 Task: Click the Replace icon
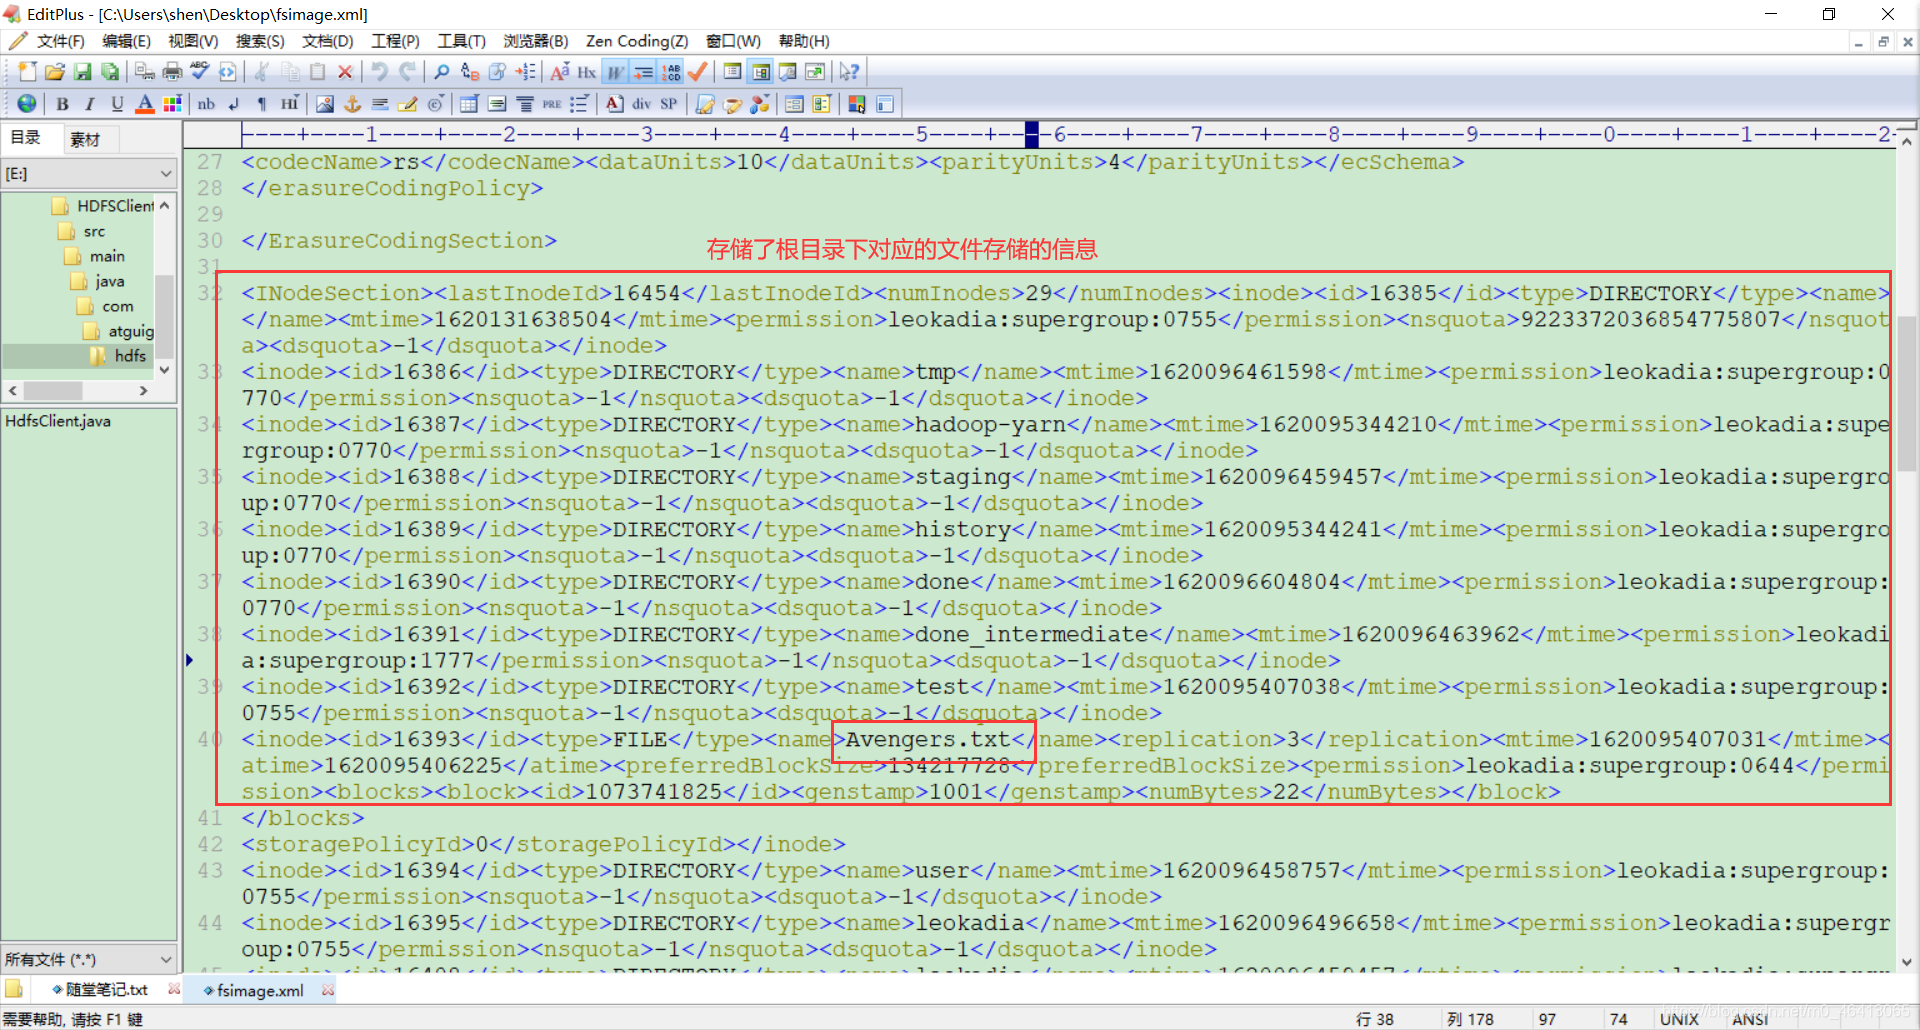click(470, 71)
